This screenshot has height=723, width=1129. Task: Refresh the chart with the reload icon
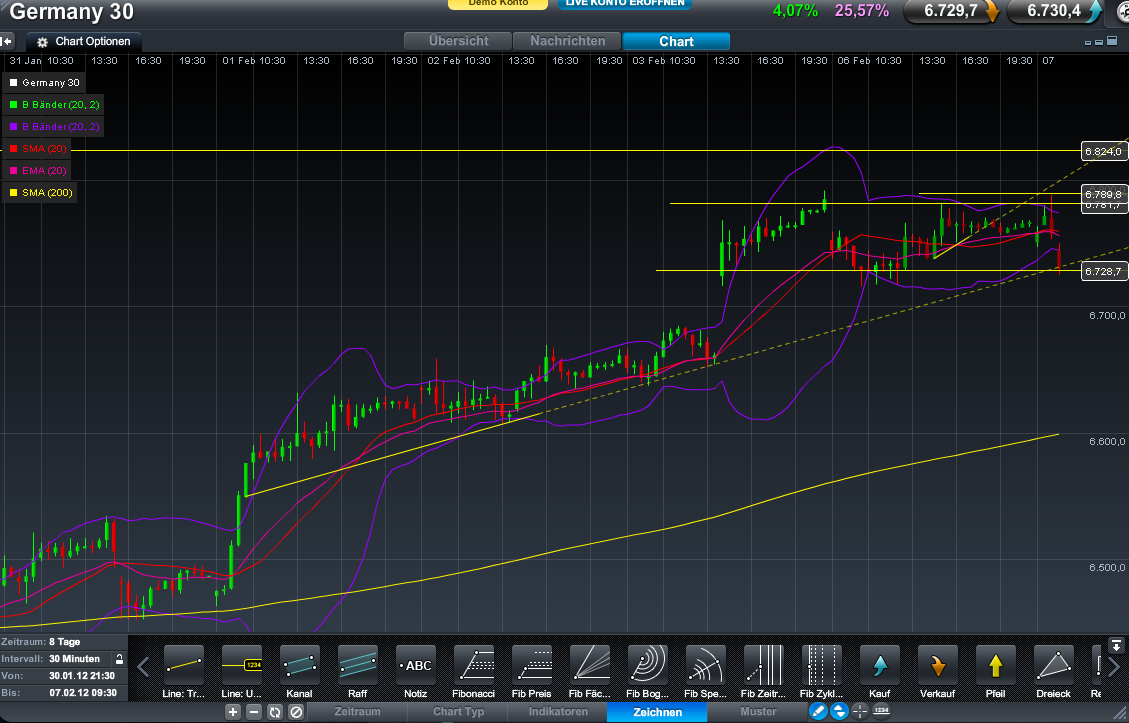(274, 712)
